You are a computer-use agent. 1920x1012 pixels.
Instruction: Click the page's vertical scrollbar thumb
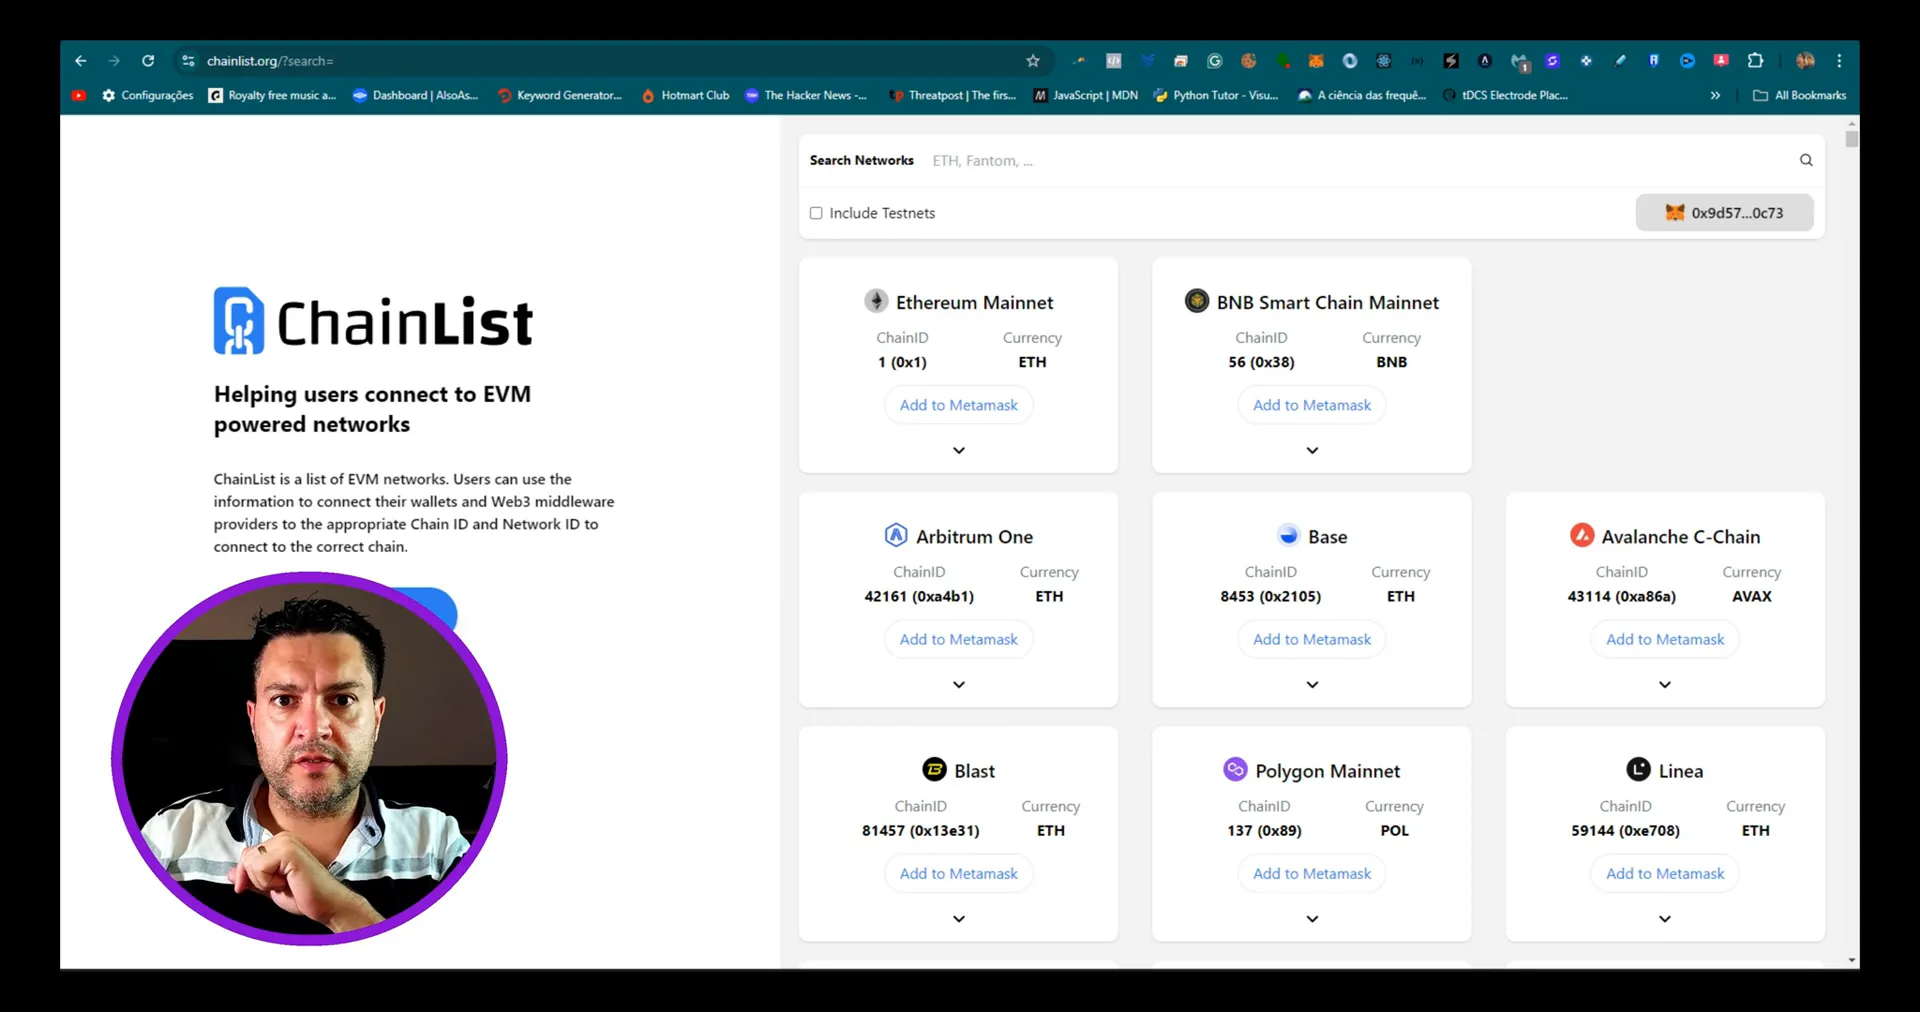tap(1852, 139)
